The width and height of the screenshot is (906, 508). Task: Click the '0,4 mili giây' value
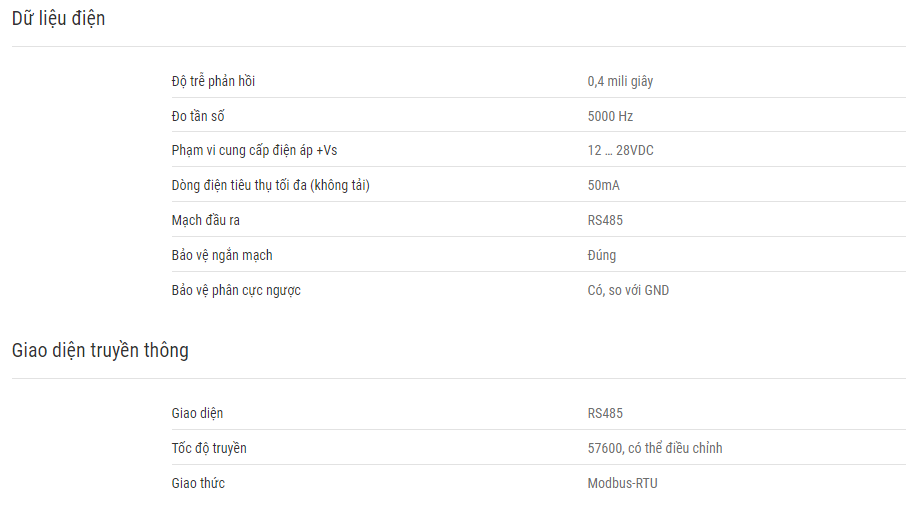pos(620,81)
